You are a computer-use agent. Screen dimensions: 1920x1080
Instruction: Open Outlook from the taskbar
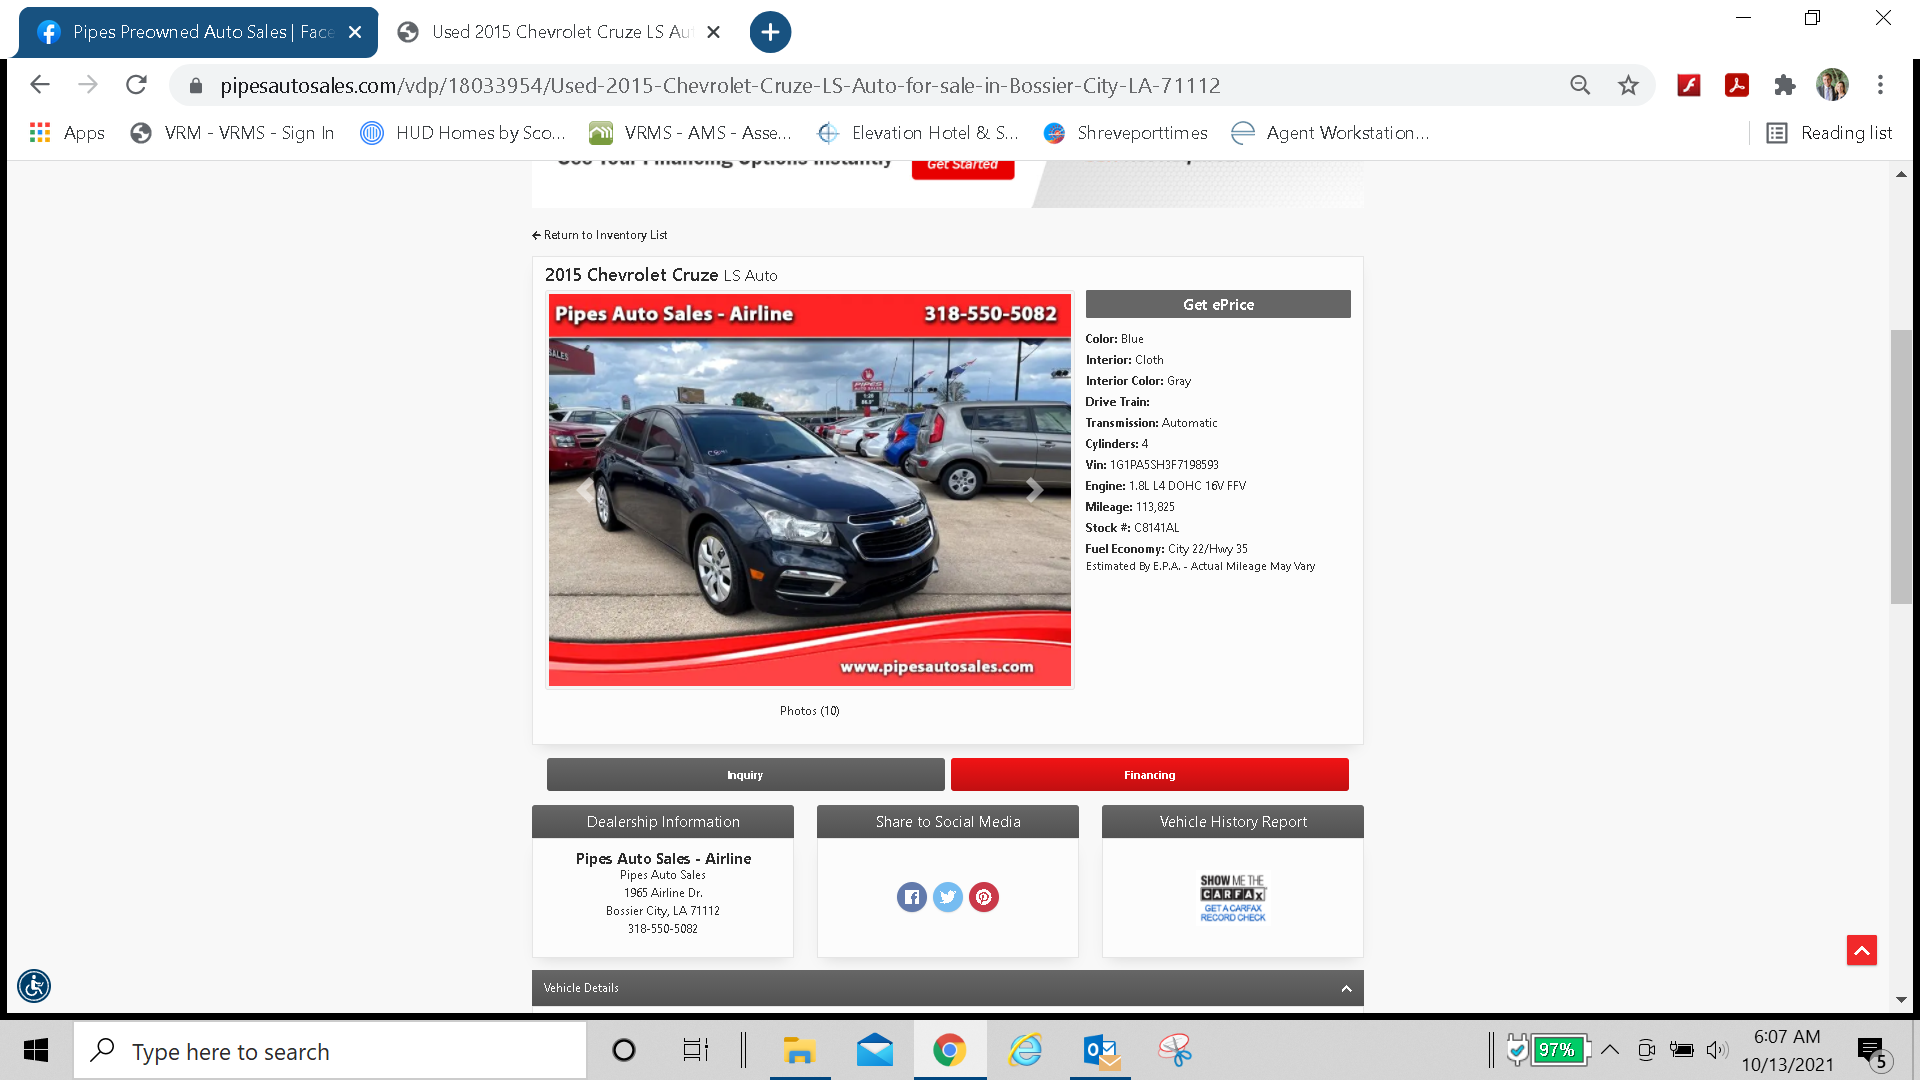(x=1101, y=1050)
